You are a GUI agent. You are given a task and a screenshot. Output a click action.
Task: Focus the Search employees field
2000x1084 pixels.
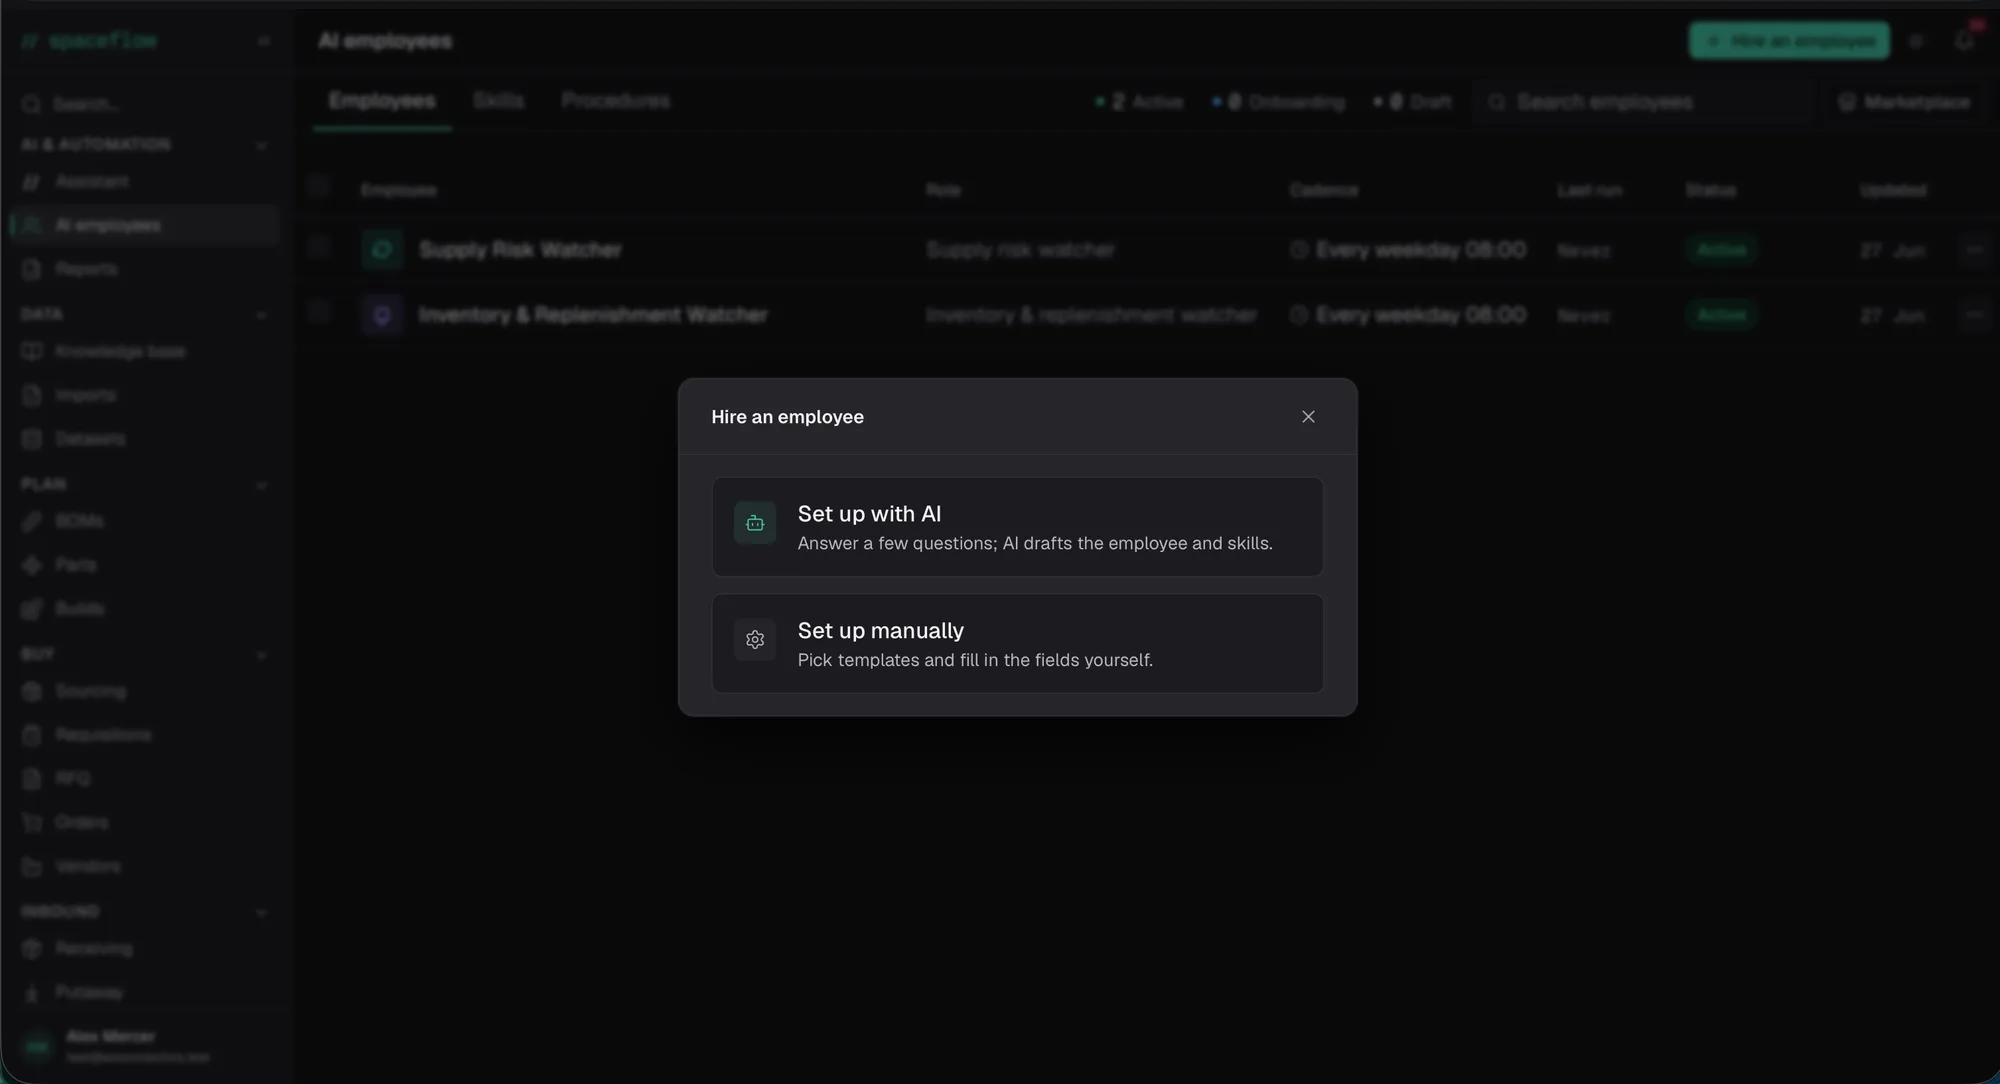click(x=1644, y=102)
